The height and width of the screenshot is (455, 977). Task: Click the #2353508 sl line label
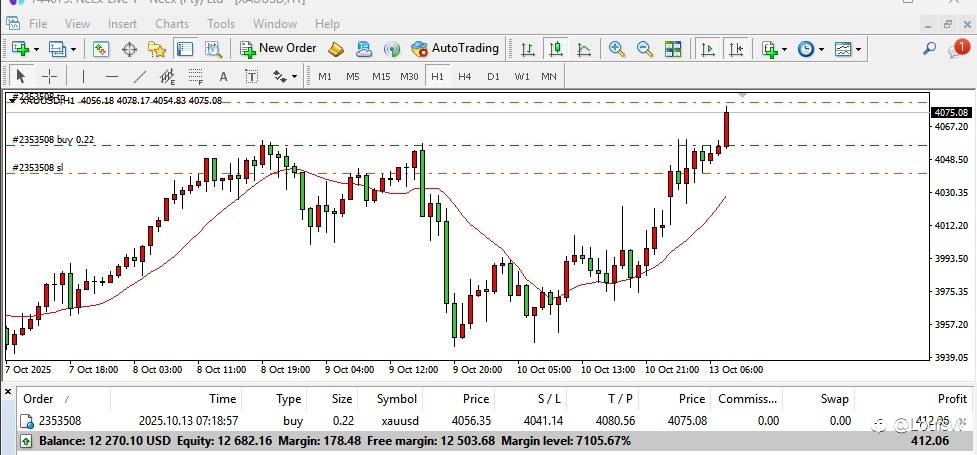[x=38, y=167]
